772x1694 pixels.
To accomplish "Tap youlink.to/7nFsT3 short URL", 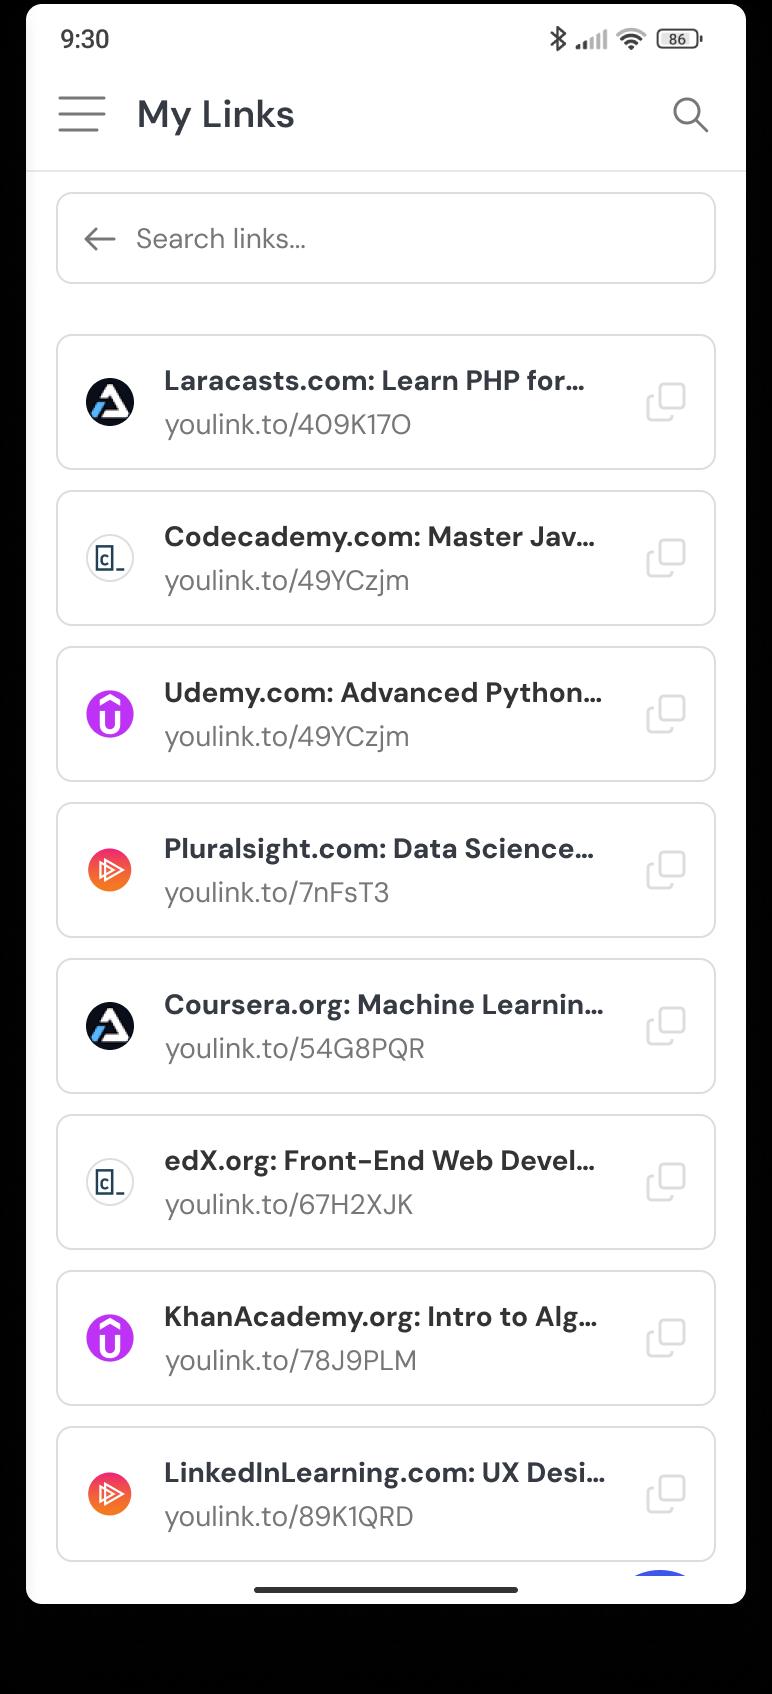I will pos(277,892).
